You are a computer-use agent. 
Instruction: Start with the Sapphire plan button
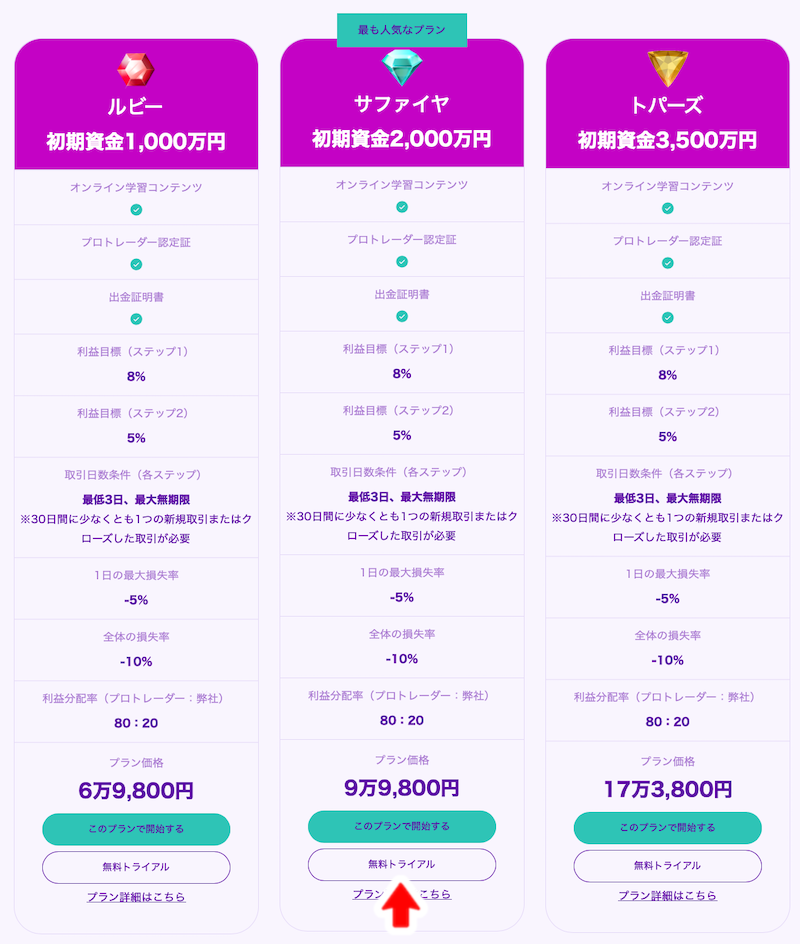point(402,827)
